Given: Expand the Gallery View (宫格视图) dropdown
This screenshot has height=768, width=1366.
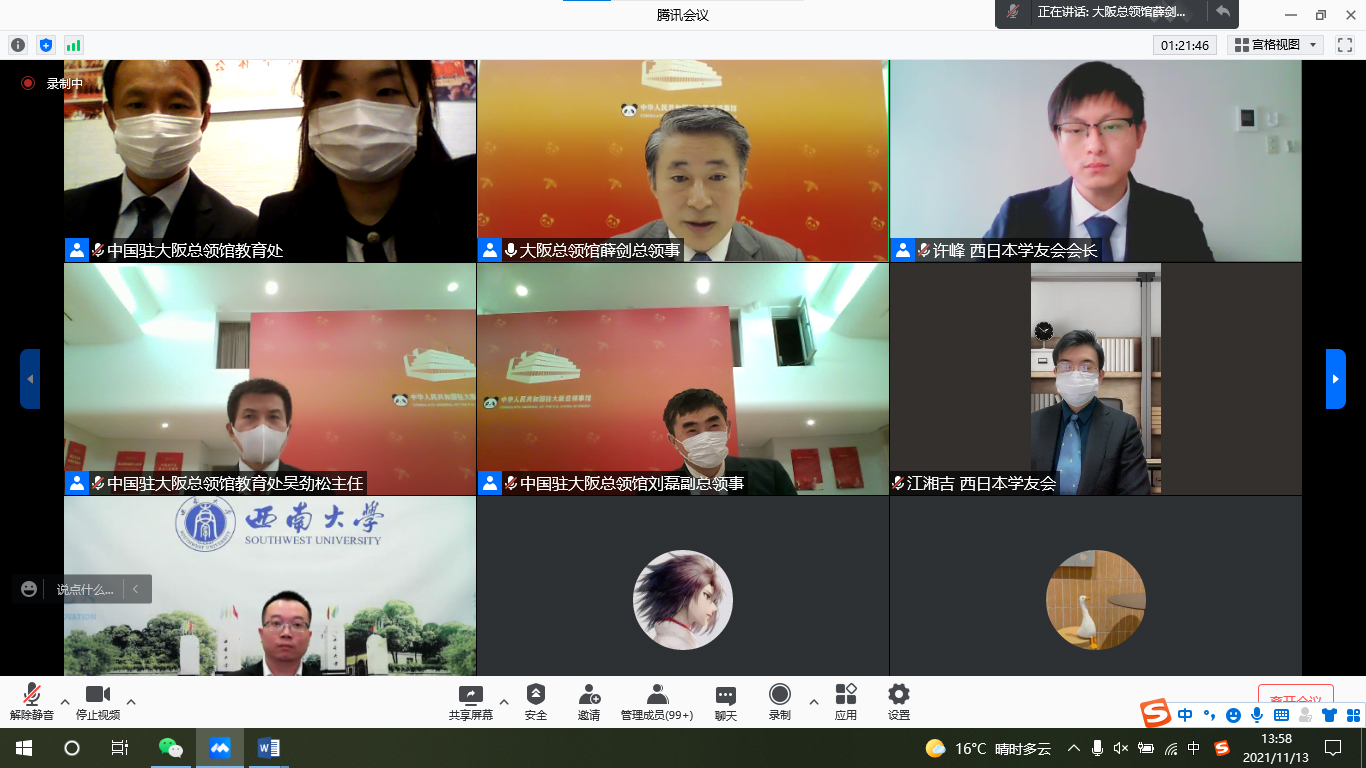Looking at the screenshot, I should 1277,45.
